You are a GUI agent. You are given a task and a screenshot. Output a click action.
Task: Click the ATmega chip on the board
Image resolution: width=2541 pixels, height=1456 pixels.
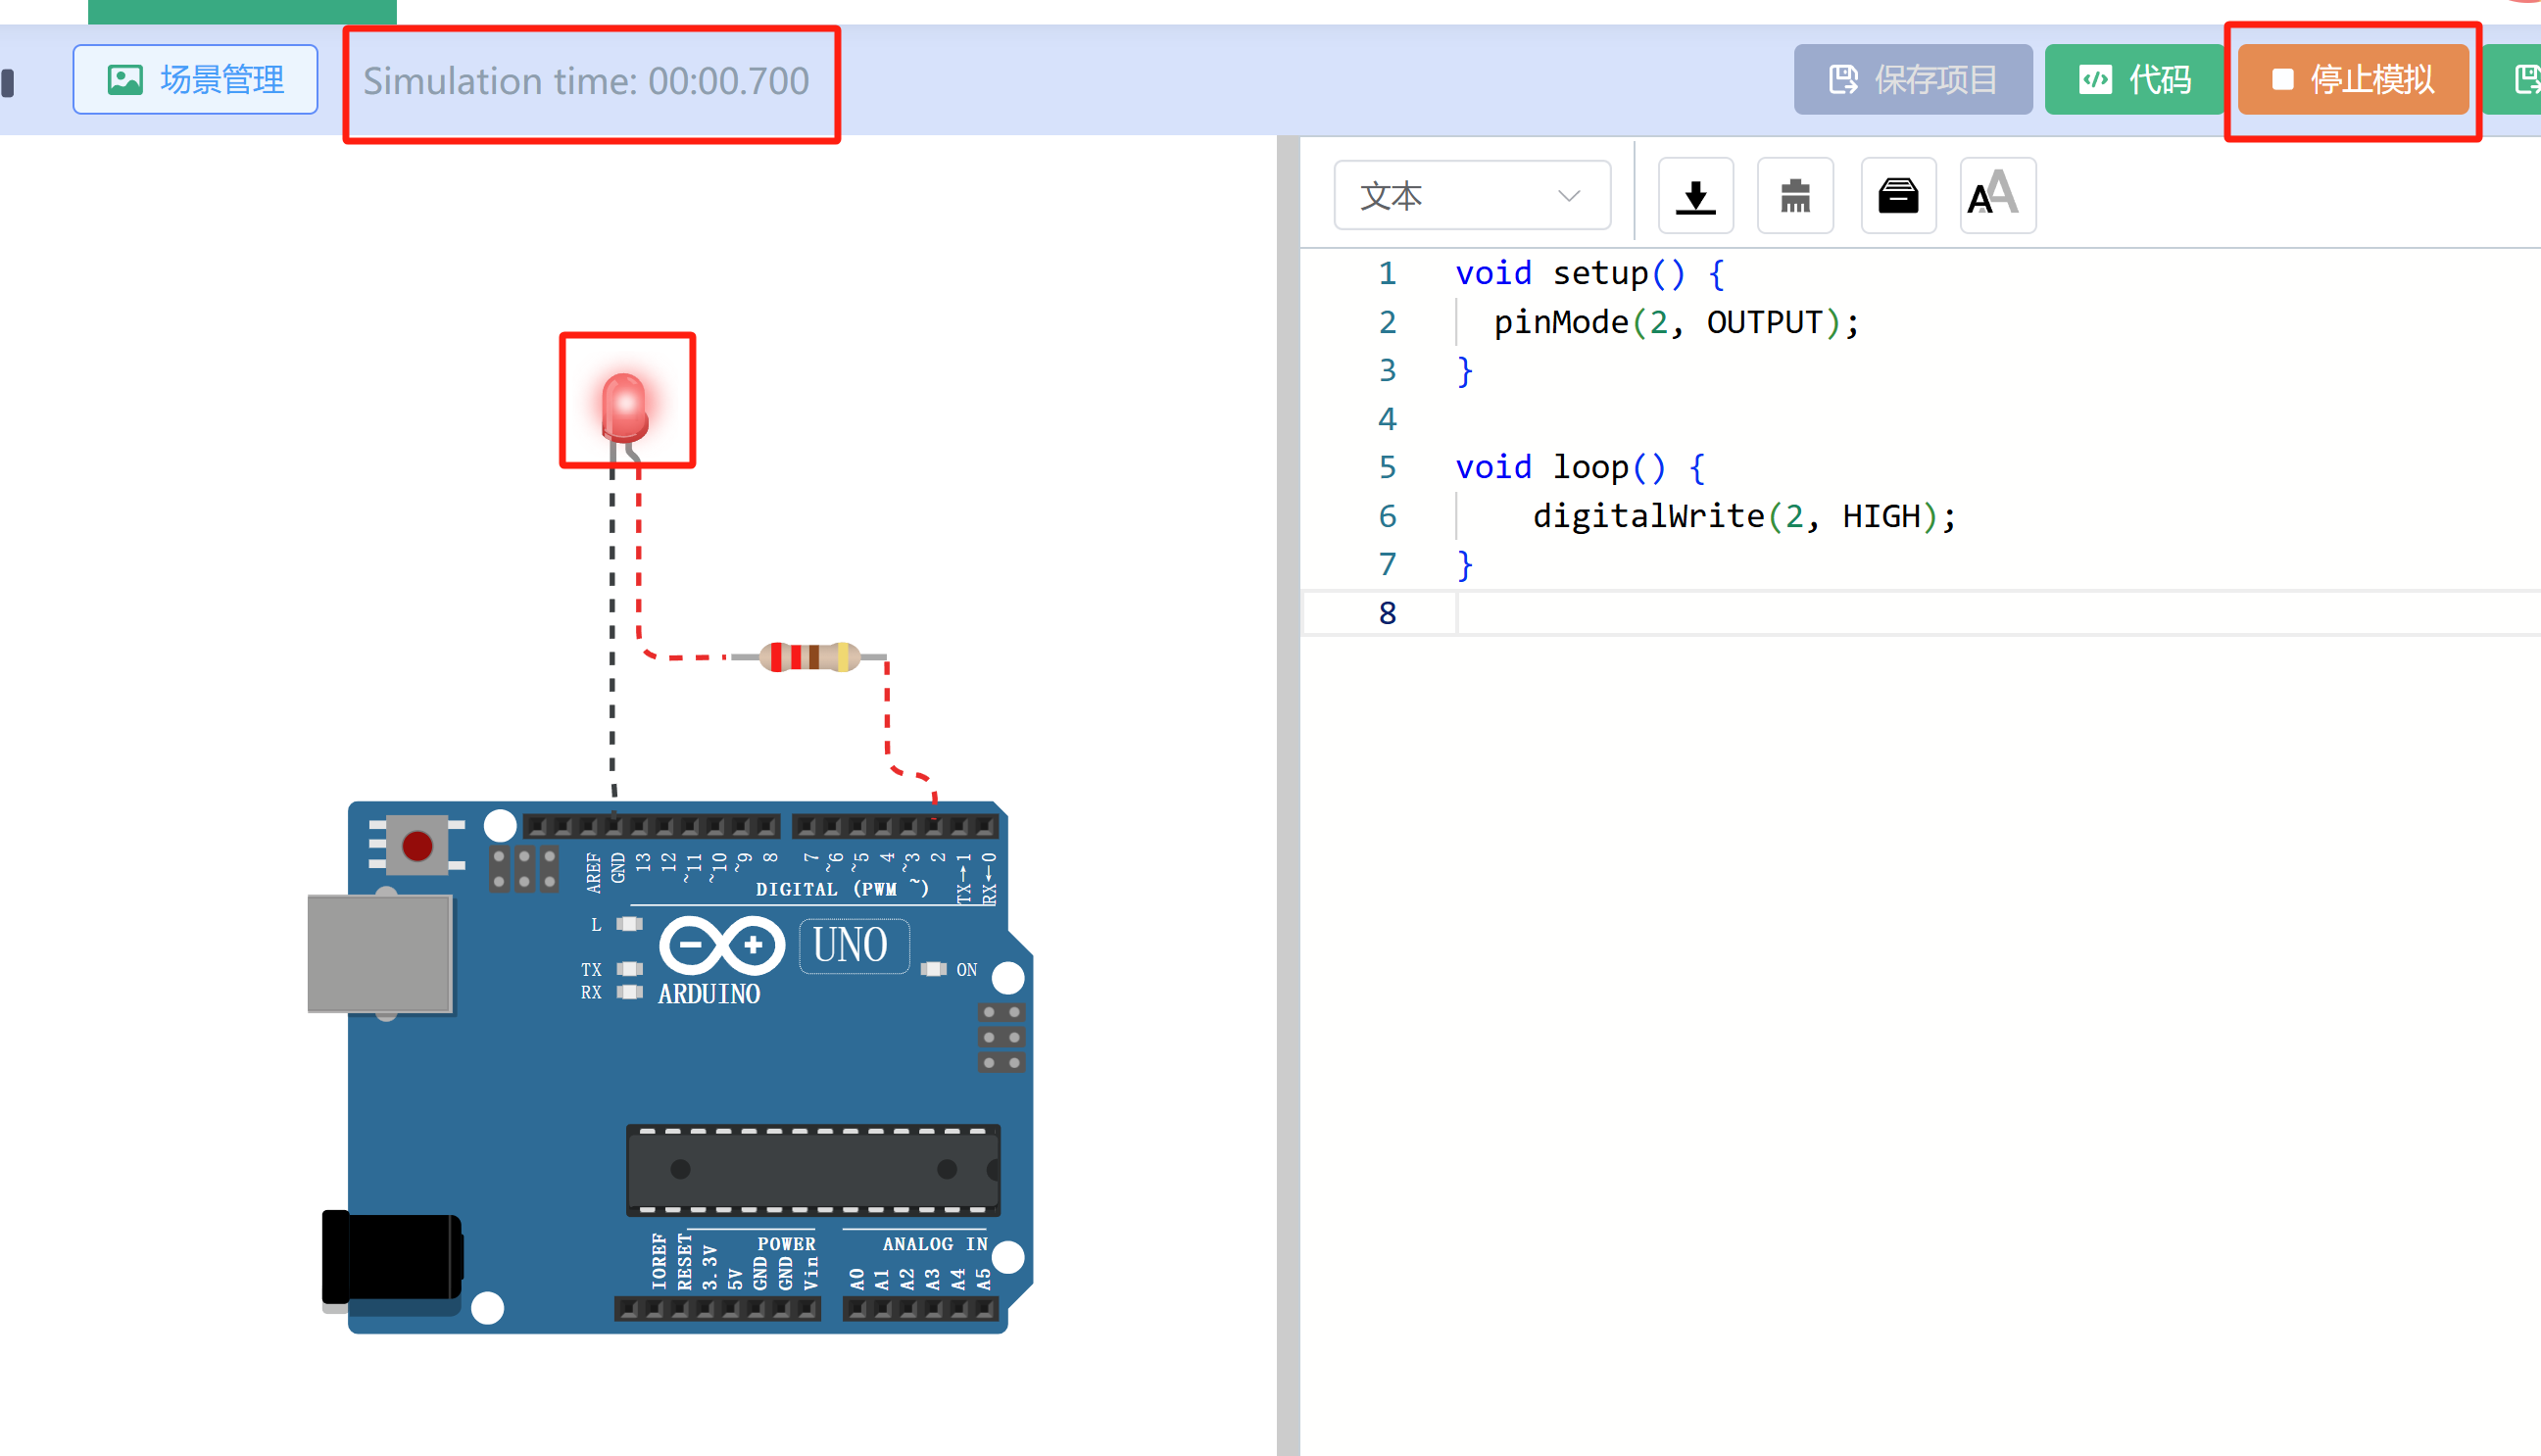(812, 1169)
